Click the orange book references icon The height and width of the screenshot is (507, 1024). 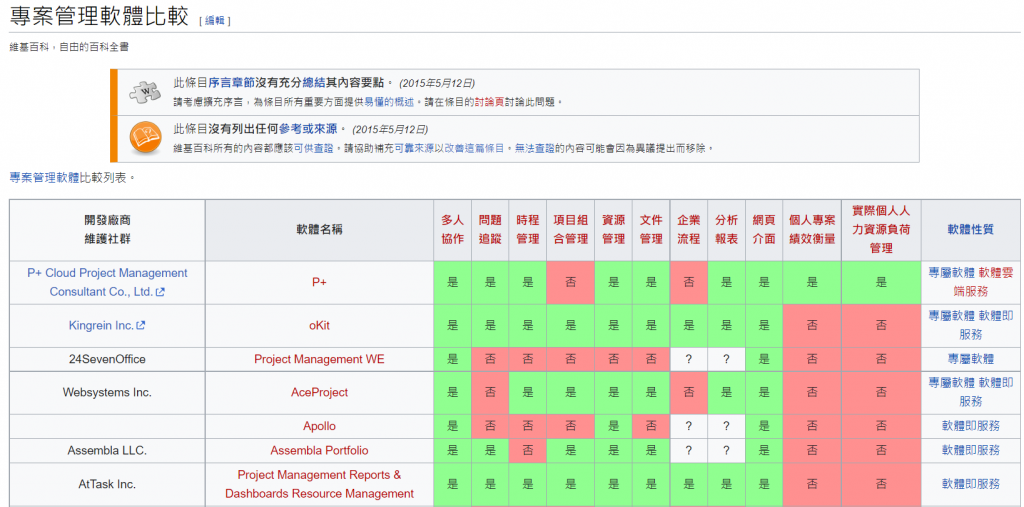[145, 139]
